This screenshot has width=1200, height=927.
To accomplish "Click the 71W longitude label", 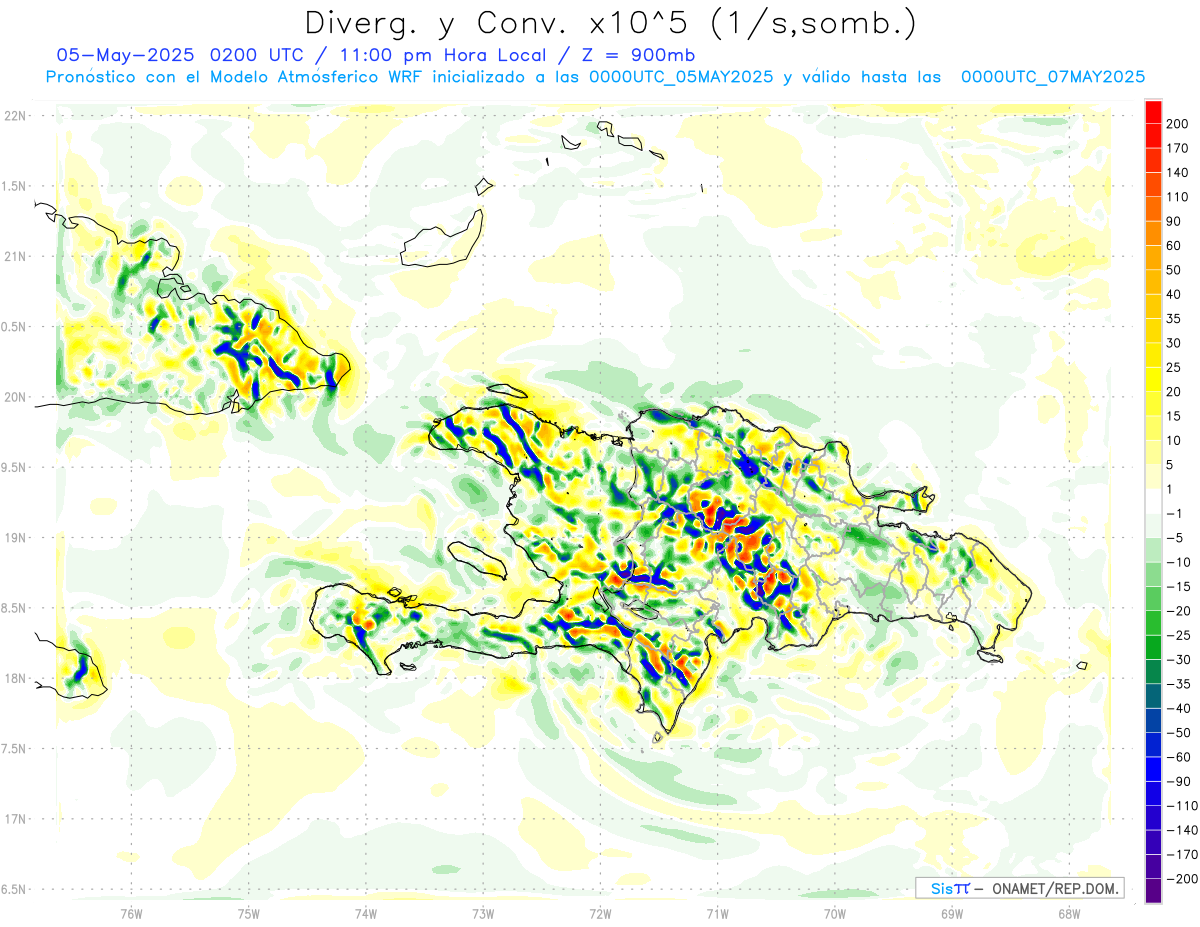I will coord(717,914).
